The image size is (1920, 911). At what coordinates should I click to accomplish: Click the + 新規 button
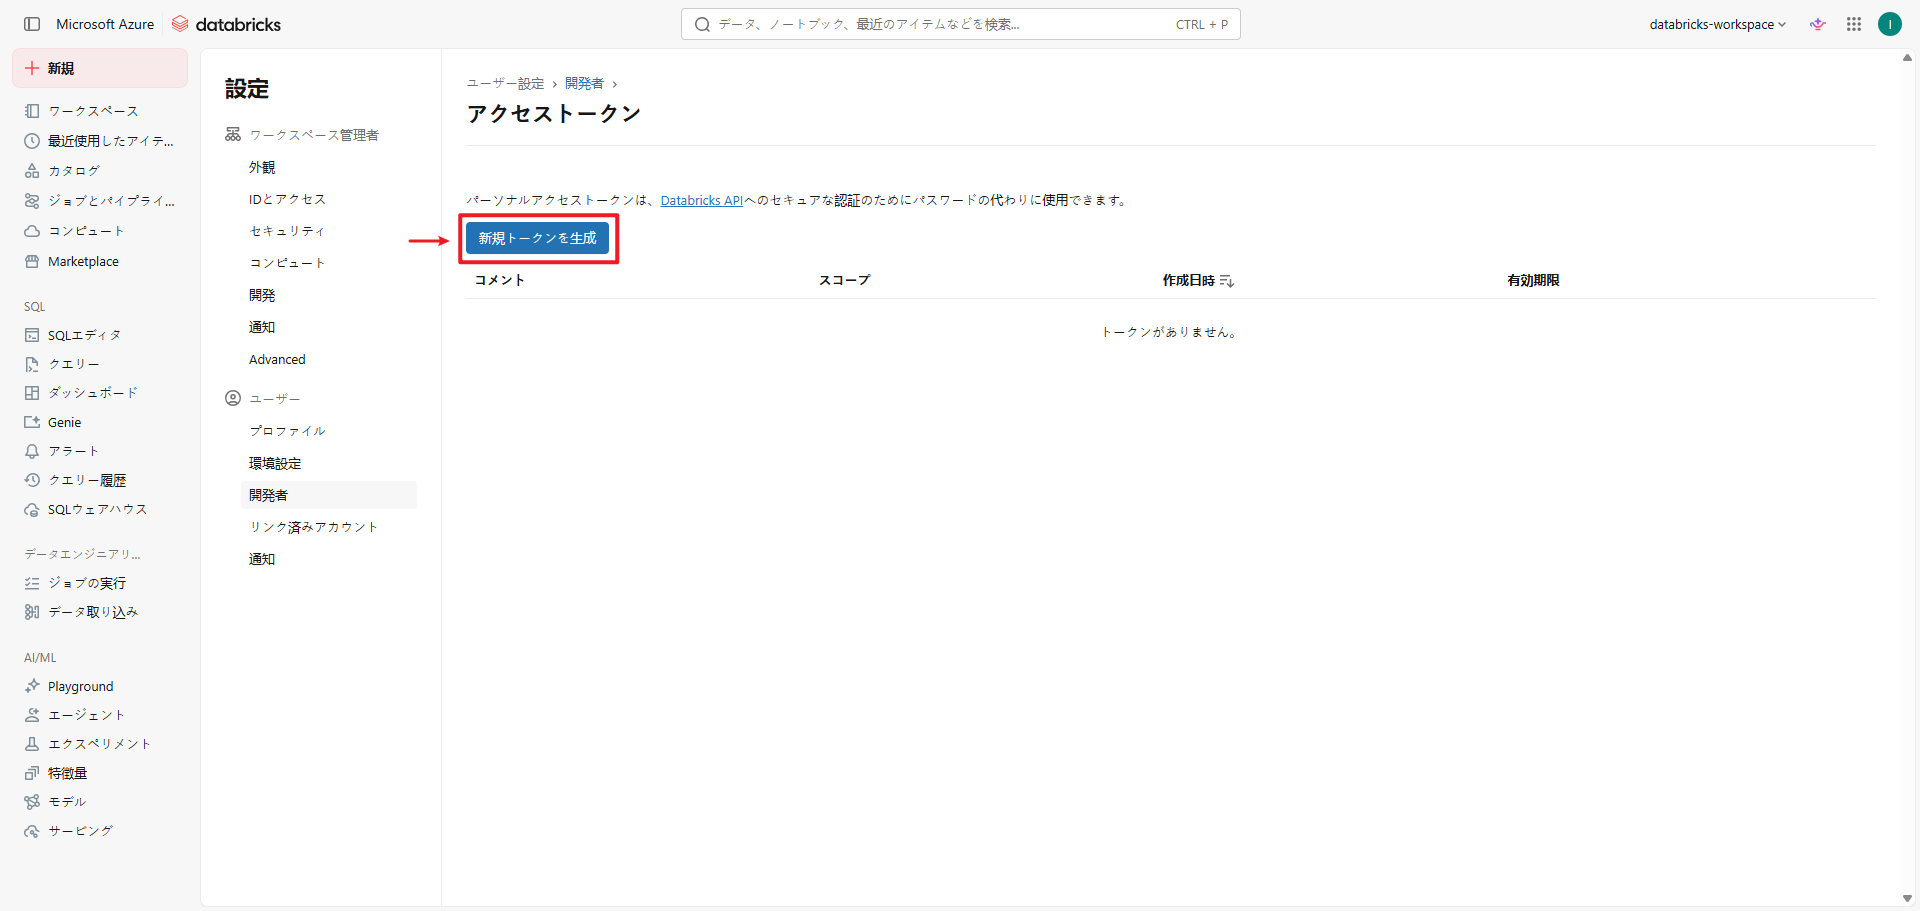click(99, 68)
